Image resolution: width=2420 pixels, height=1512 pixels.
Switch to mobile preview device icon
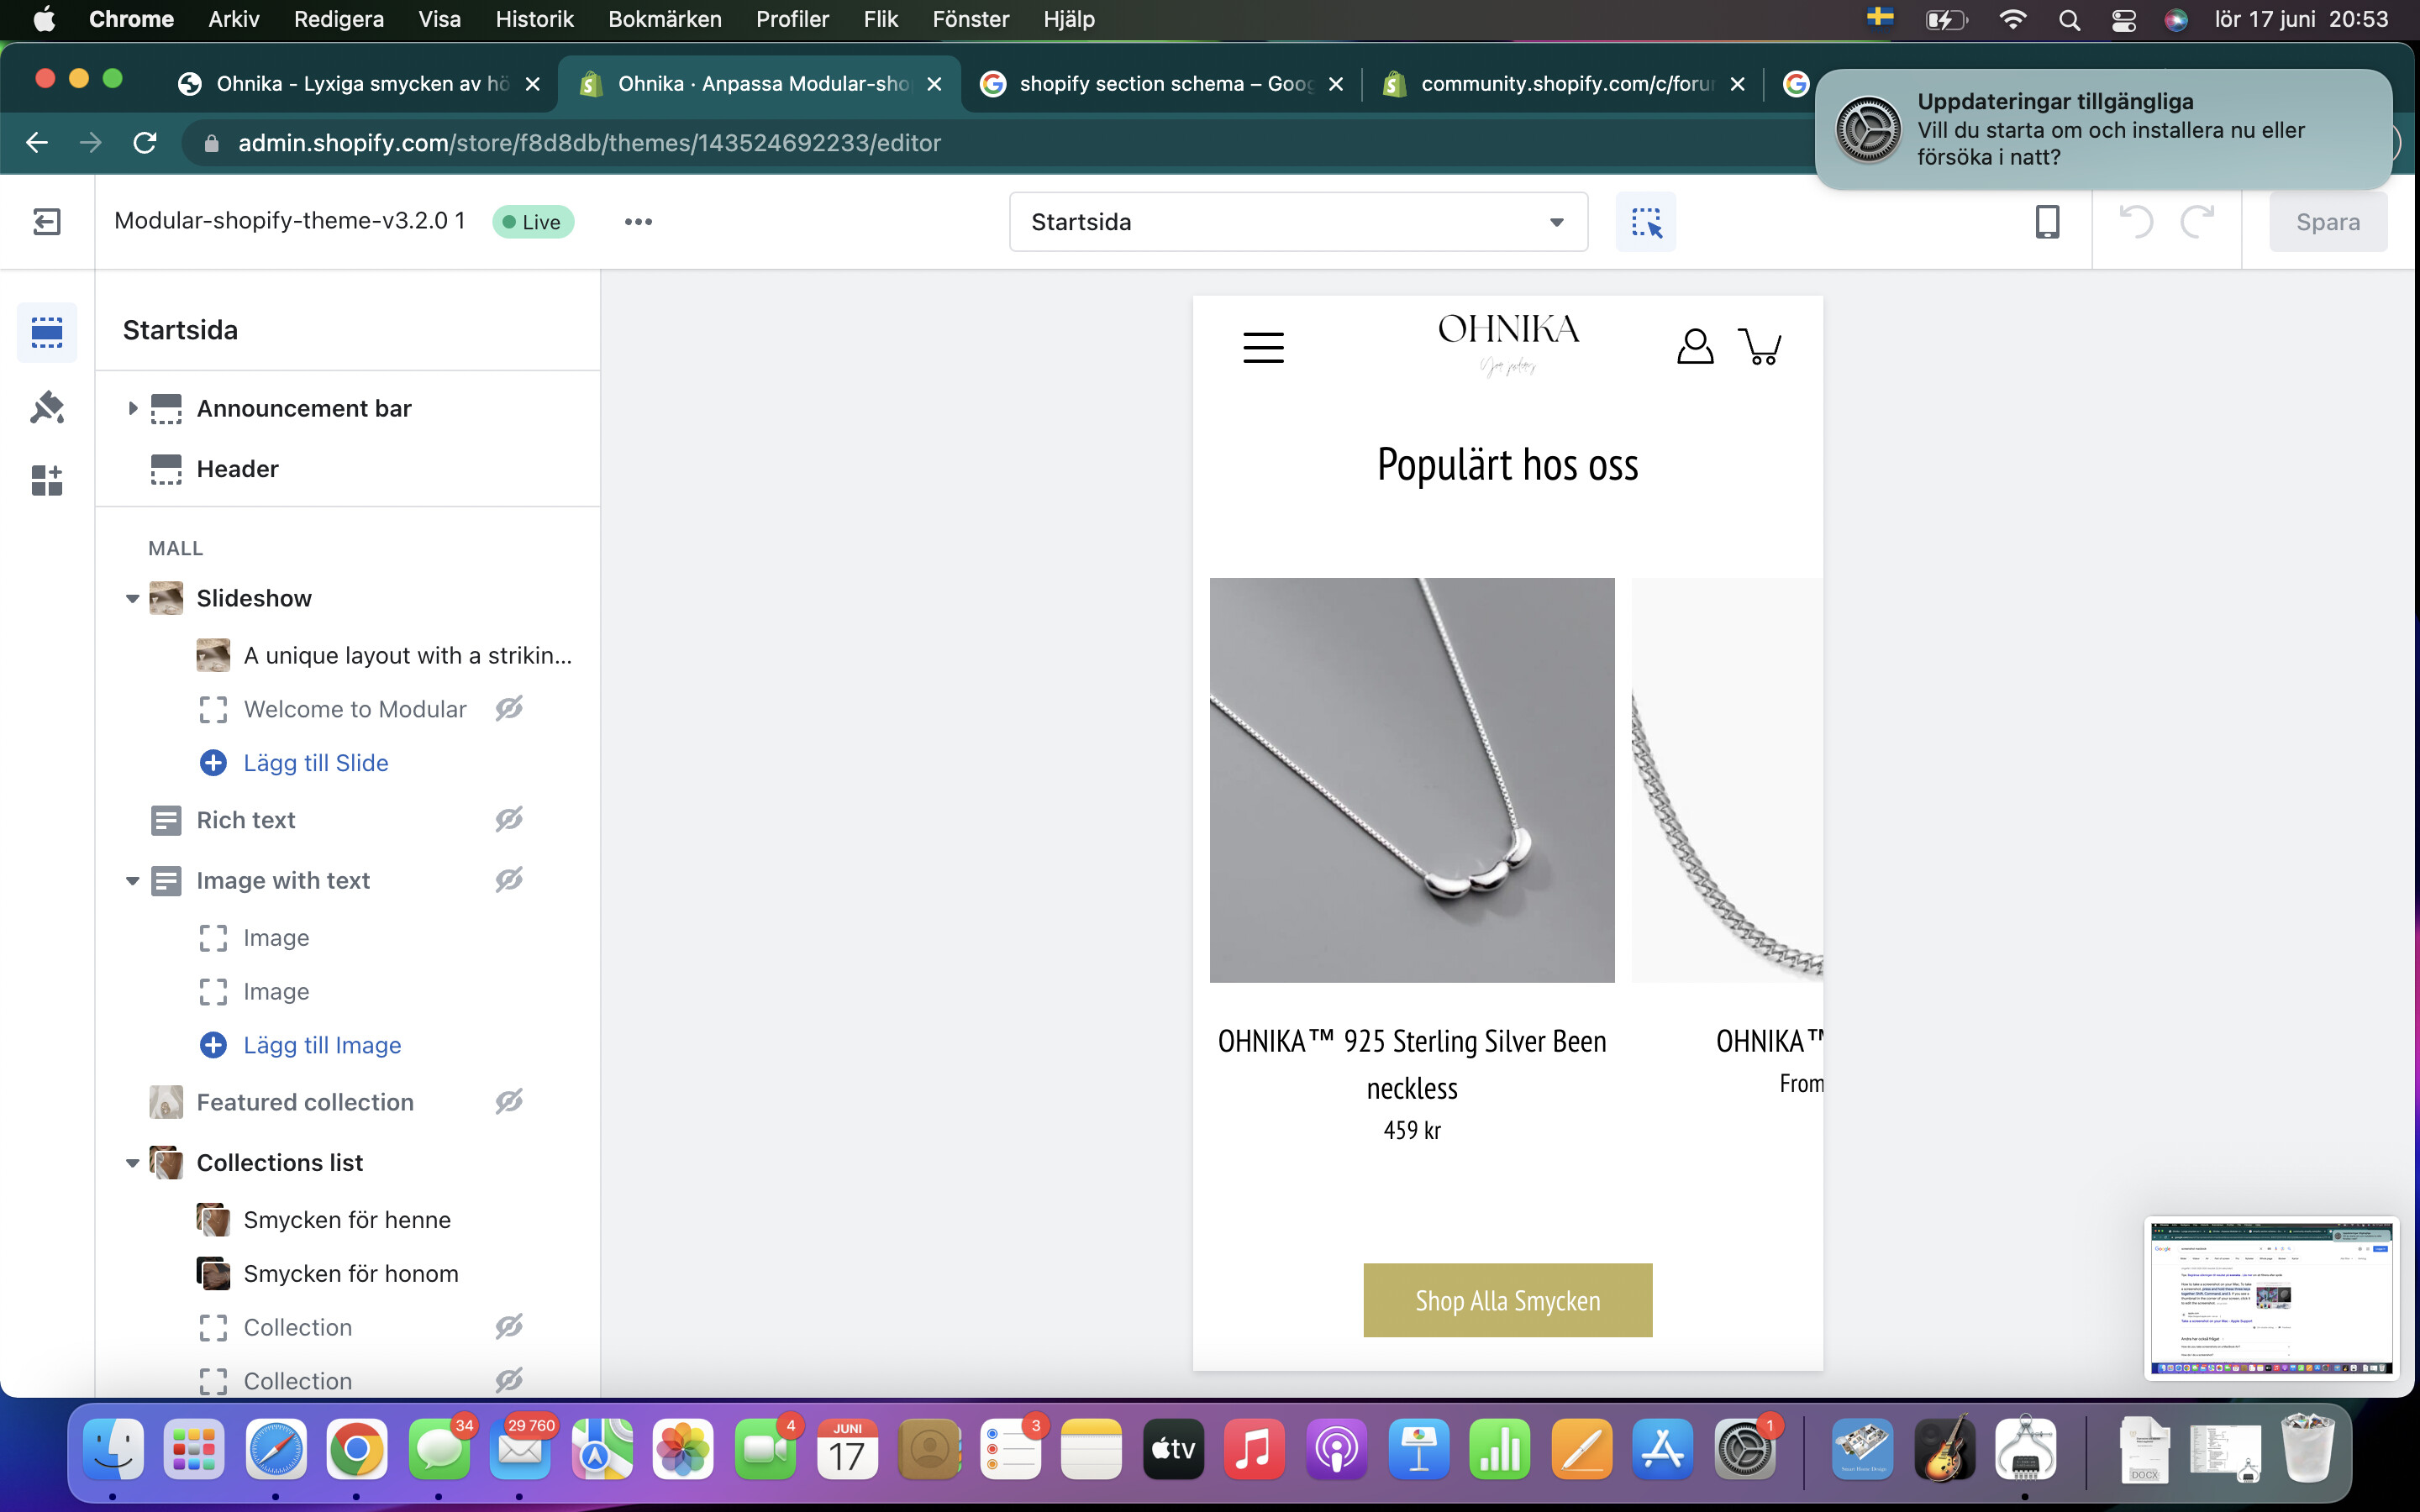click(x=2047, y=221)
